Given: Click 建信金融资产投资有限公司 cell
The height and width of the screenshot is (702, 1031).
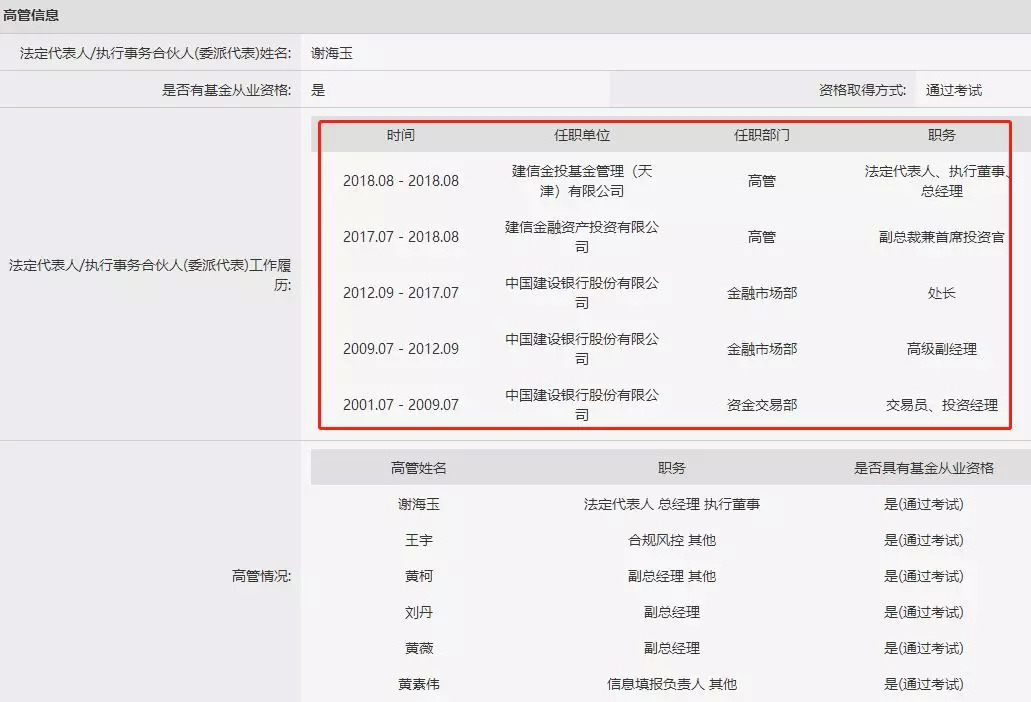Looking at the screenshot, I should pyautogui.click(x=582, y=237).
